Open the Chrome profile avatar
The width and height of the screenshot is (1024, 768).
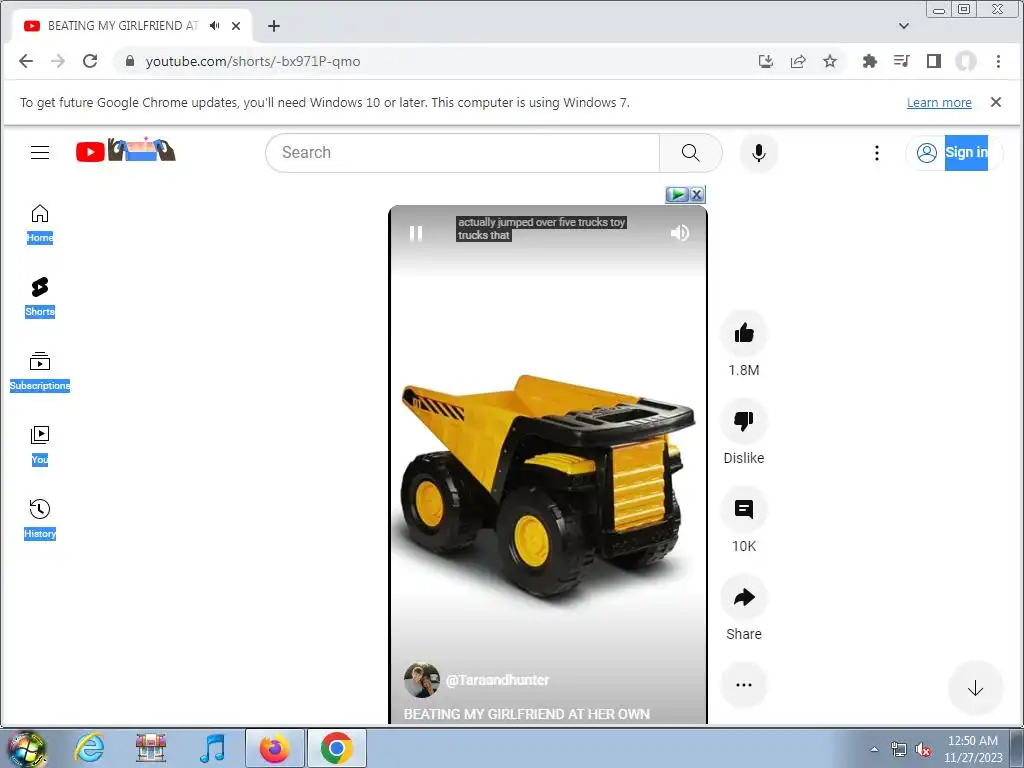pyautogui.click(x=966, y=61)
